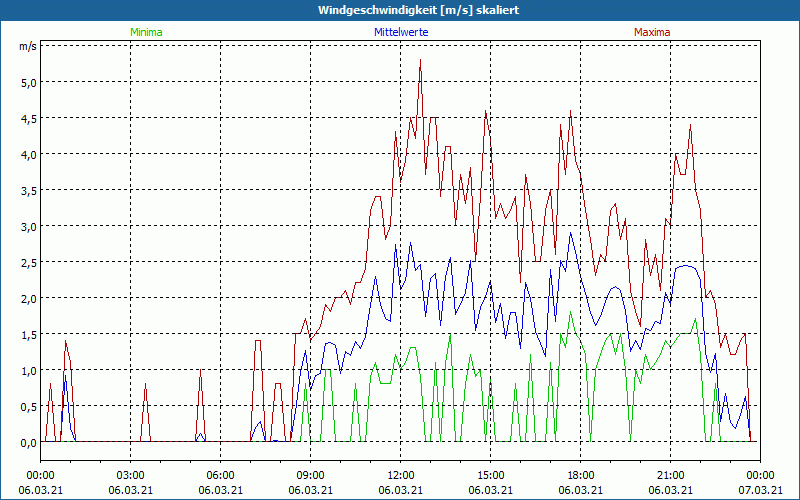Click the 3,5 y-axis value
The height and width of the screenshot is (500, 800).
coord(29,190)
